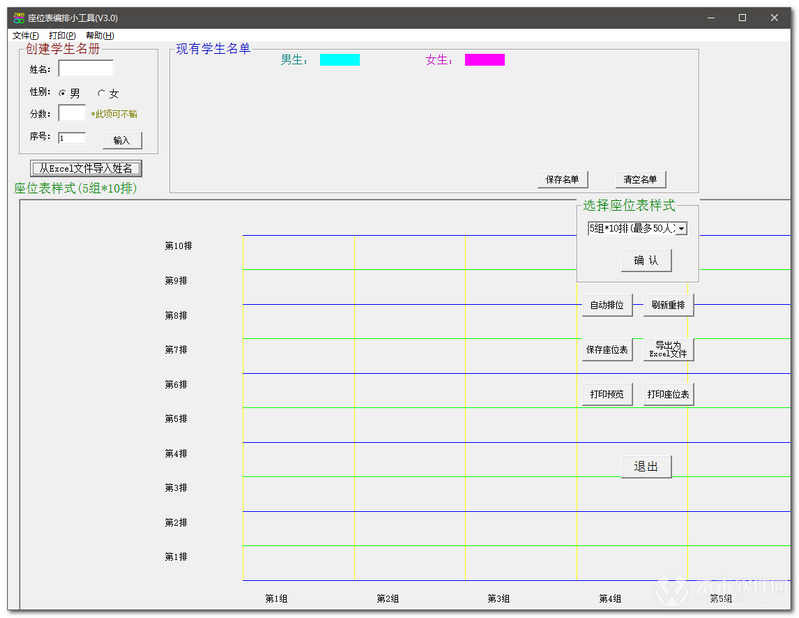
Task: Click the 自动排位 button
Action: click(607, 305)
